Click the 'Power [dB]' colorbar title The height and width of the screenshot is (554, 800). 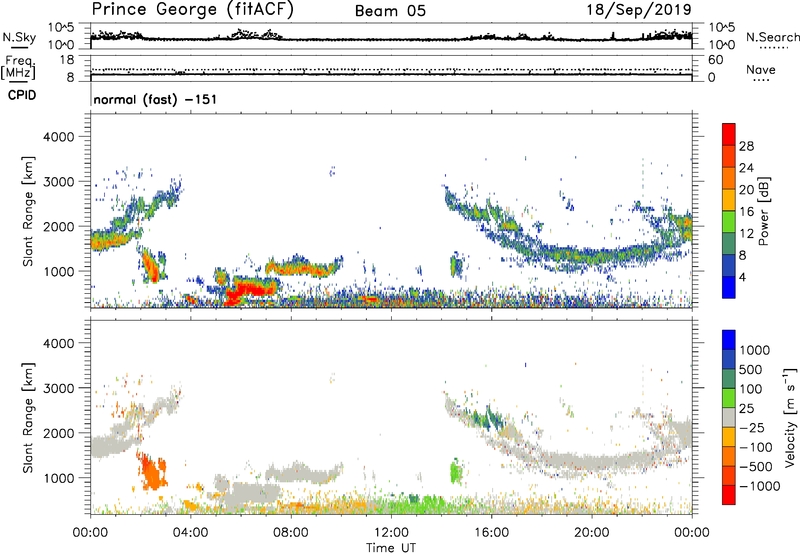(763, 211)
